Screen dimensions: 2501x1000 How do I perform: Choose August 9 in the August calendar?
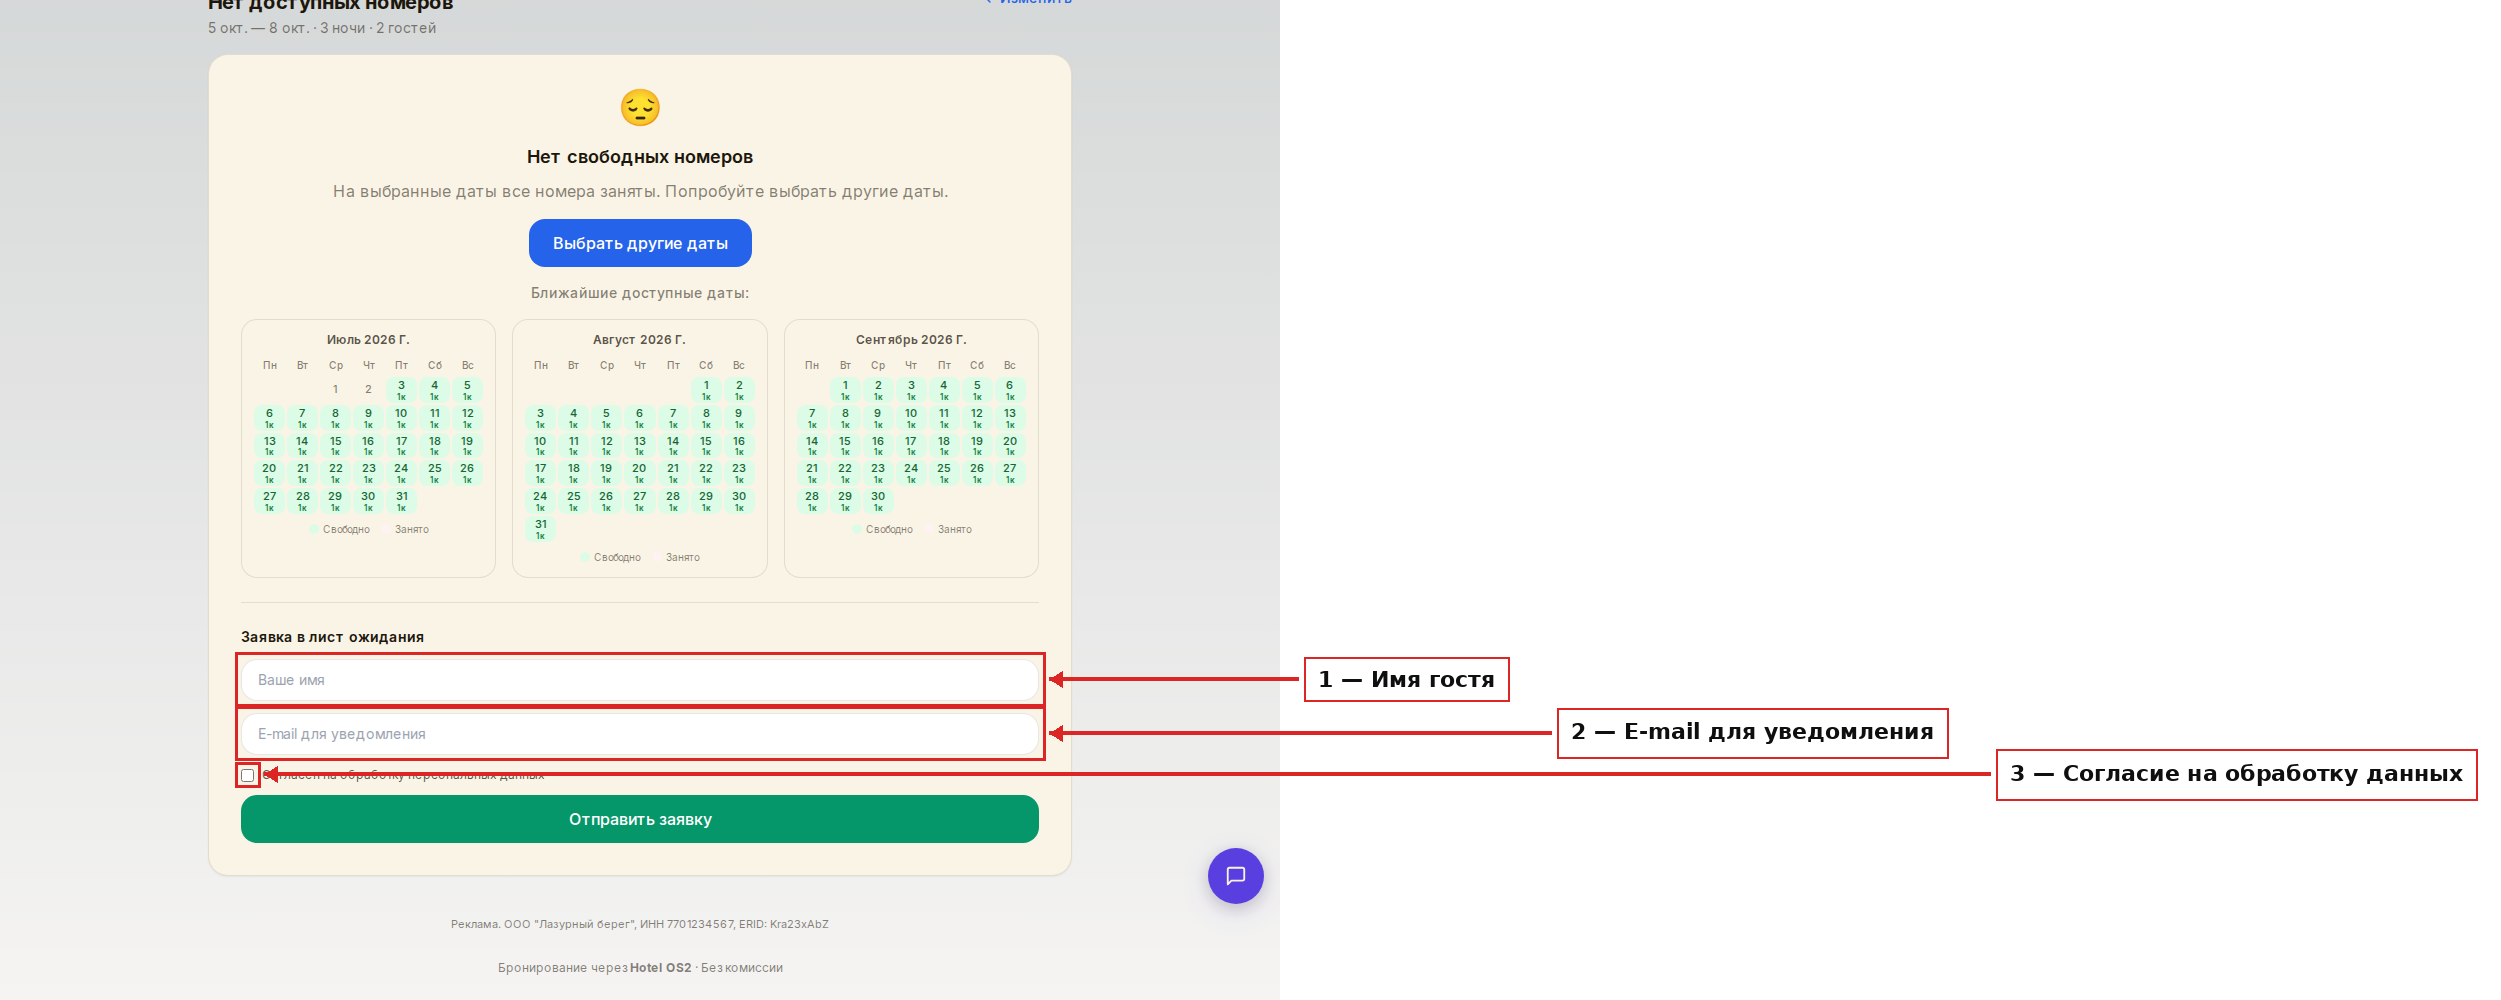739,417
